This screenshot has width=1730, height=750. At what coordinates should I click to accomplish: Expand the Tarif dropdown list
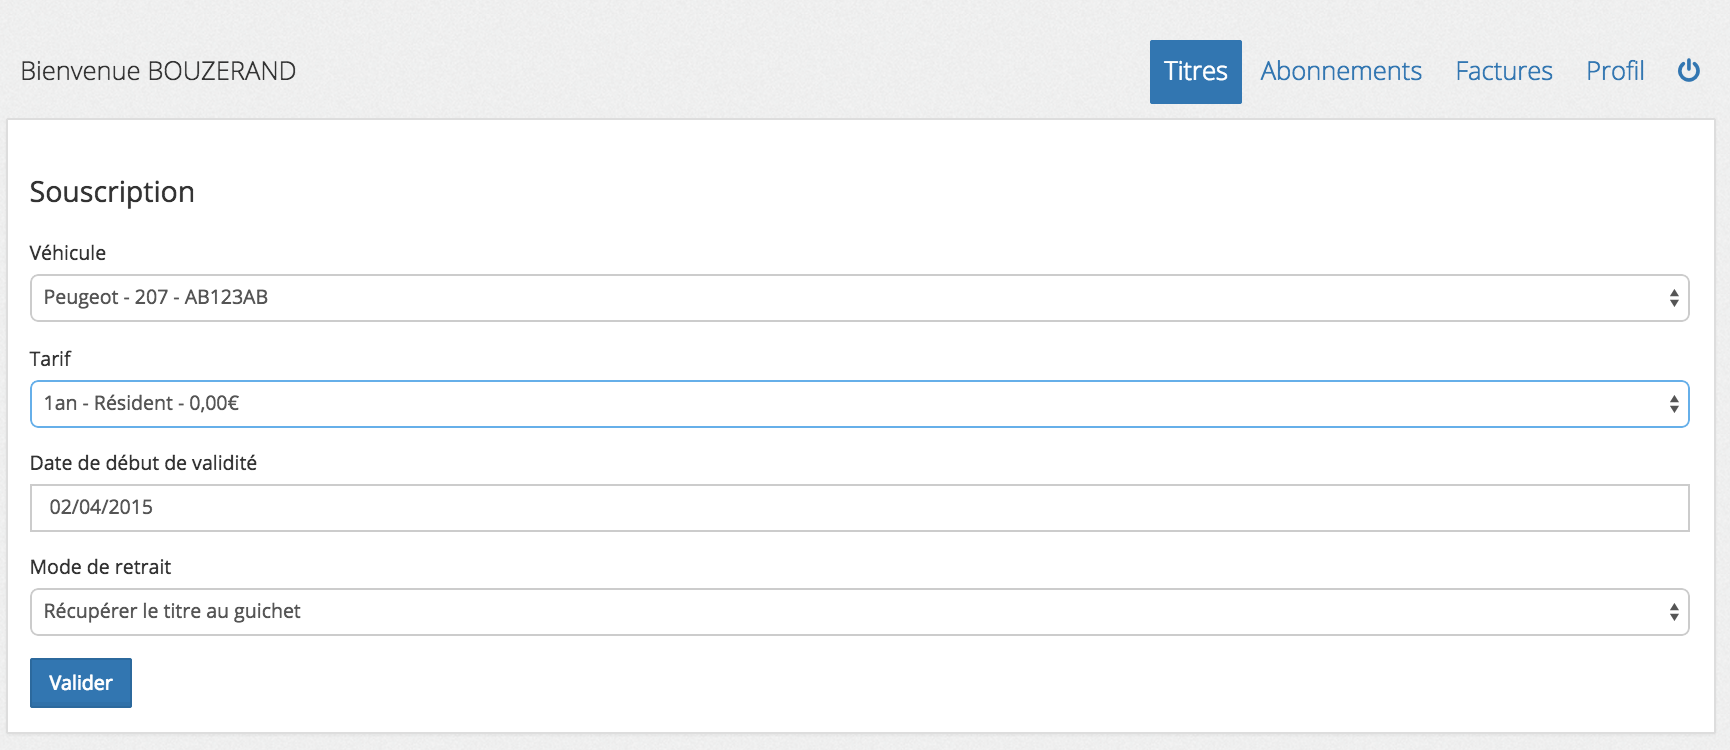pyautogui.click(x=859, y=404)
